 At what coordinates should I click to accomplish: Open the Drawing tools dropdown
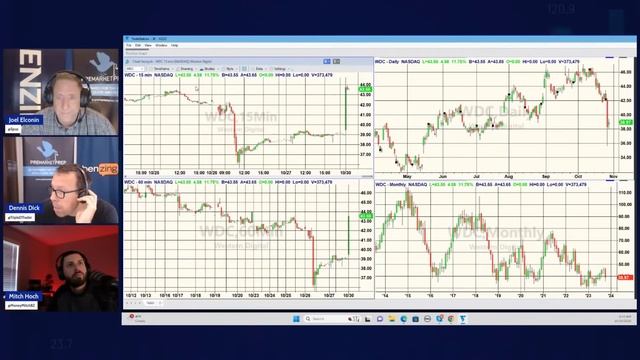[187, 69]
